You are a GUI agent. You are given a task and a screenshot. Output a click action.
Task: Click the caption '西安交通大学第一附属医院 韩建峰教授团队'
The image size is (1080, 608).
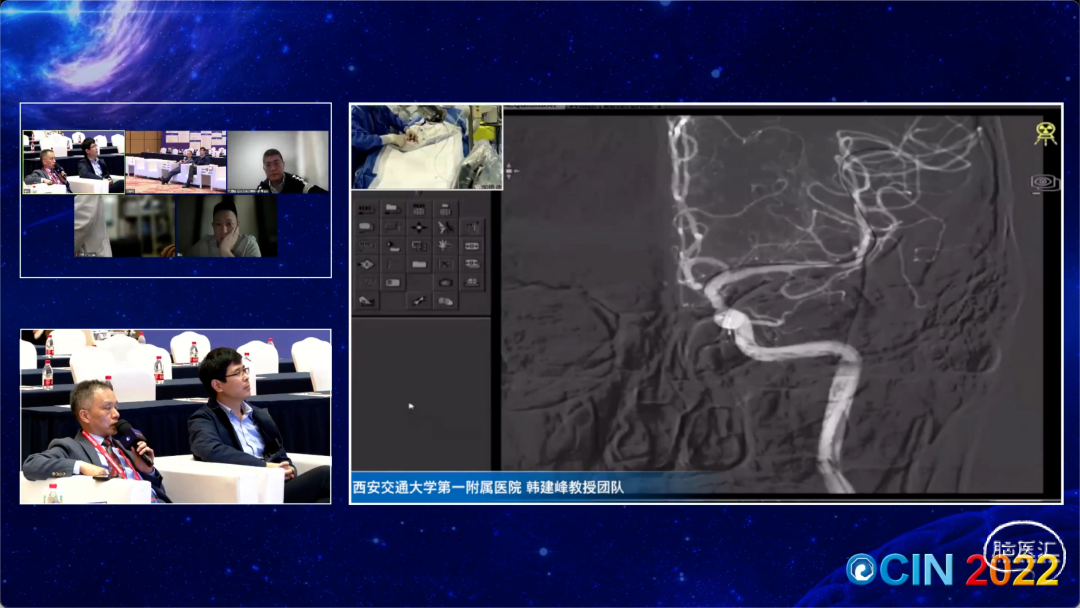(488, 488)
